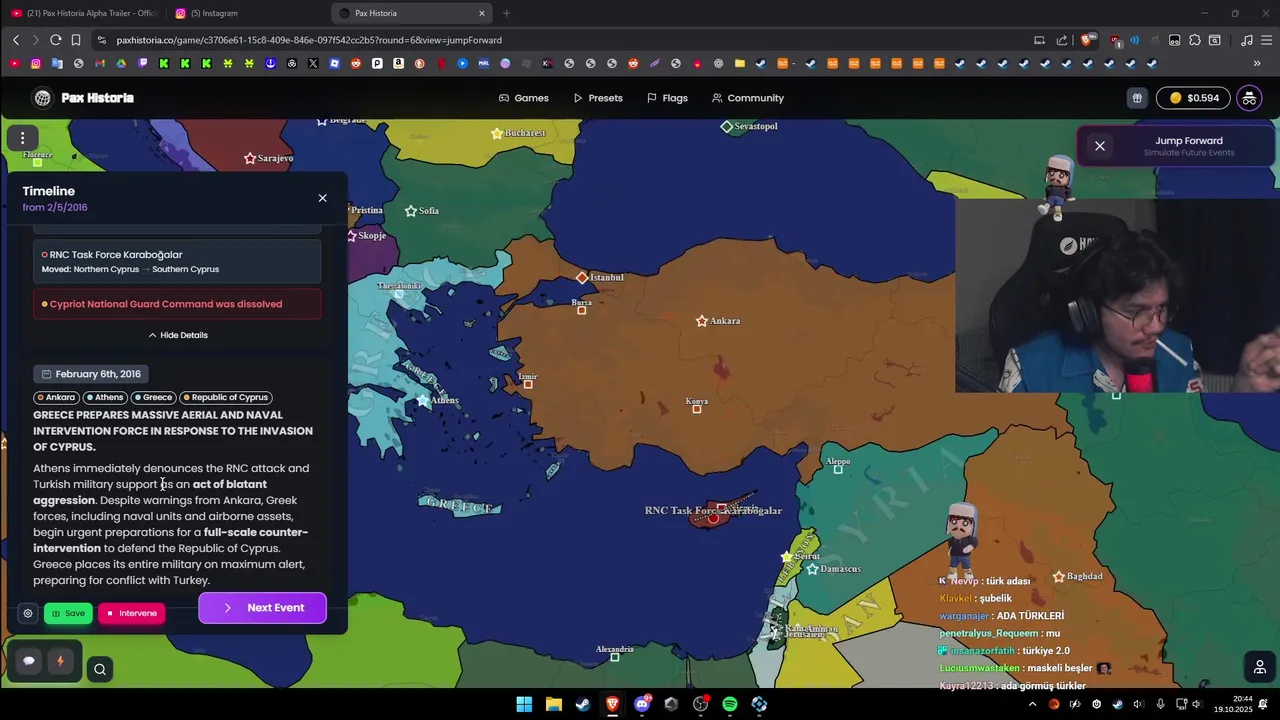Click the February 6th, 2016 date label
The height and width of the screenshot is (720, 1280).
point(91,374)
